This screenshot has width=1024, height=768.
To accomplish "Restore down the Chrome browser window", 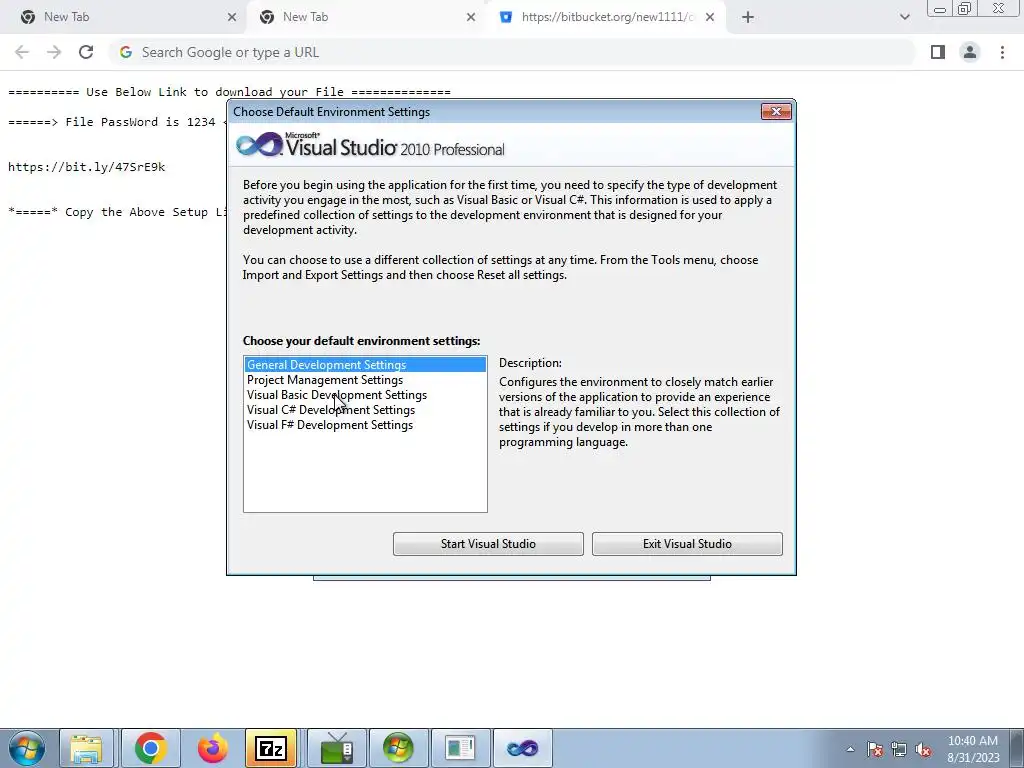I will (964, 8).
